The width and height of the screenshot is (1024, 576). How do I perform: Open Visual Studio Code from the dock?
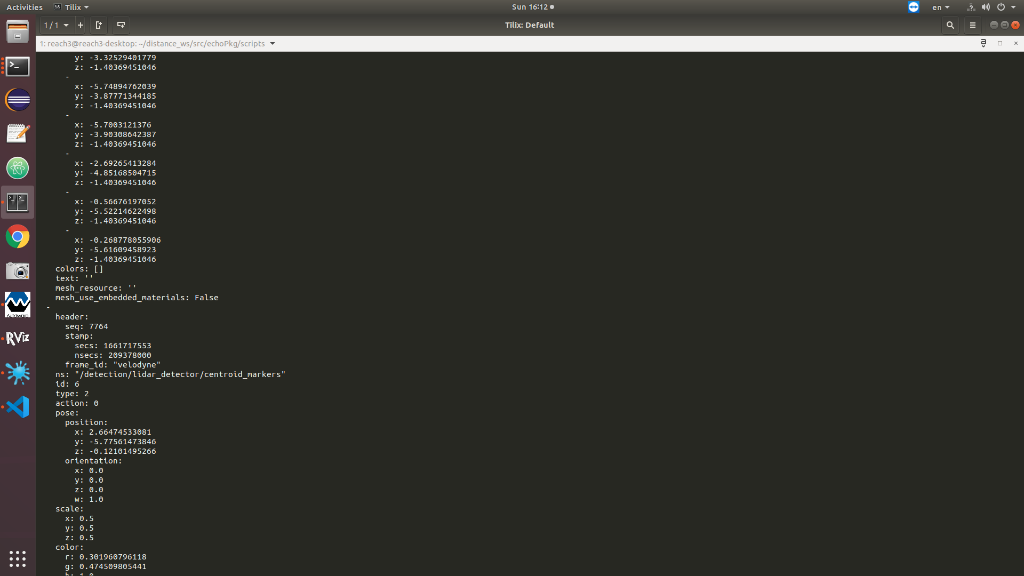(18, 406)
